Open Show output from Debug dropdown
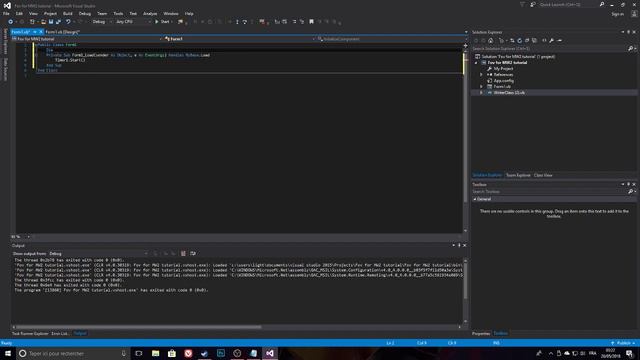 point(99,253)
